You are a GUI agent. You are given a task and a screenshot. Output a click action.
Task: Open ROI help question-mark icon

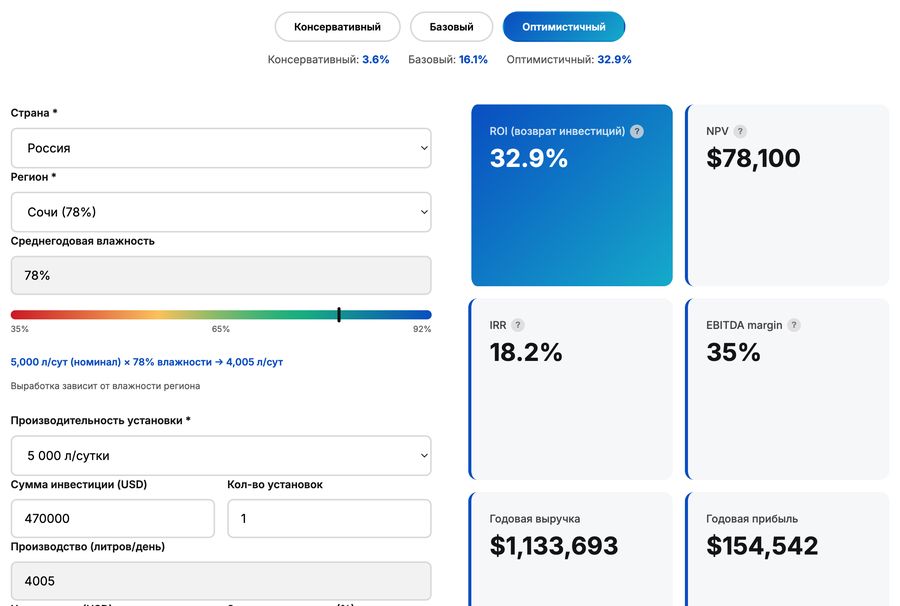click(637, 131)
